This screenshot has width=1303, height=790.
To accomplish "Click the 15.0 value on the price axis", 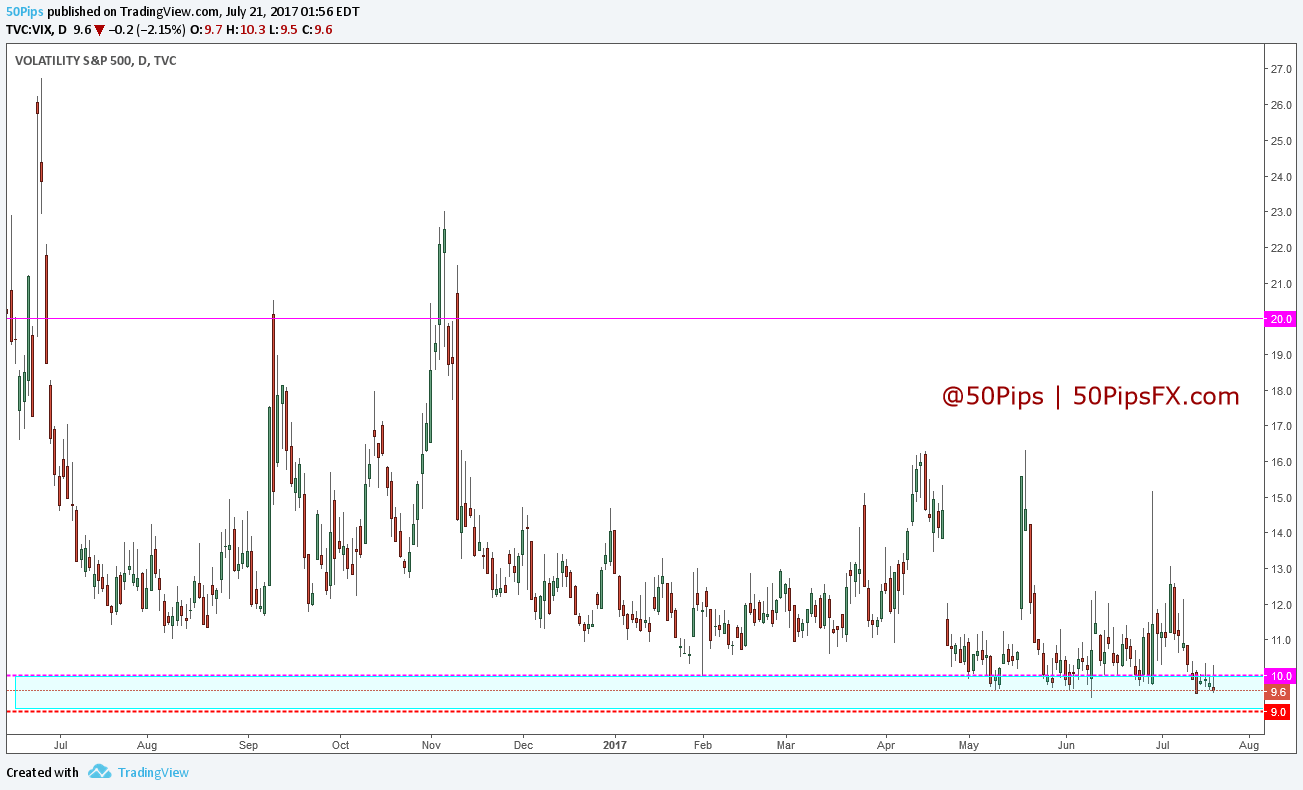I will (x=1283, y=497).
